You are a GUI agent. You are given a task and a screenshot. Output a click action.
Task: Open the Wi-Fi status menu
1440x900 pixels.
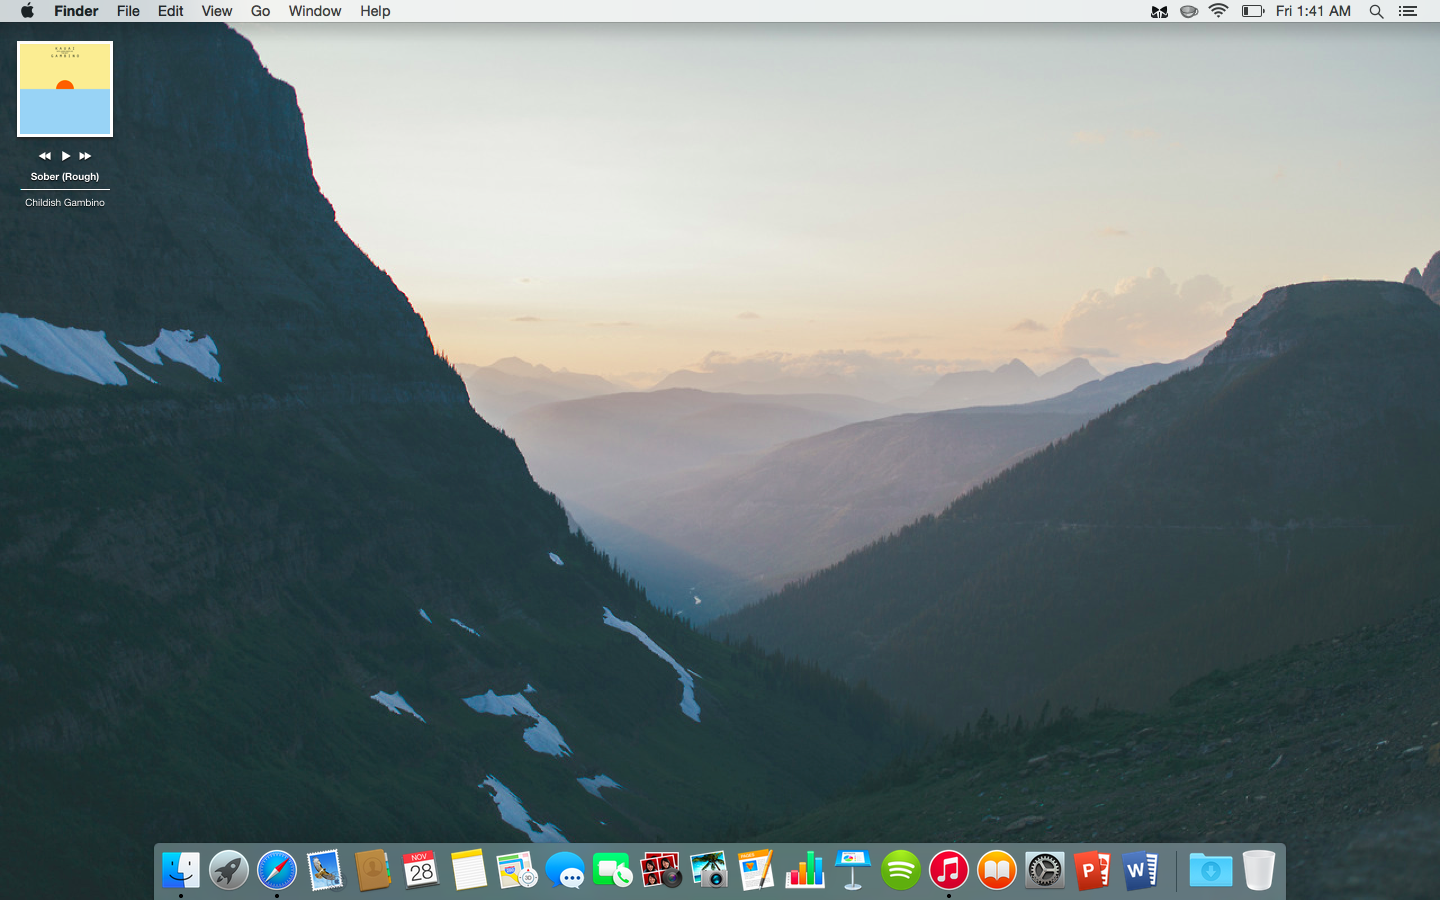point(1218,11)
